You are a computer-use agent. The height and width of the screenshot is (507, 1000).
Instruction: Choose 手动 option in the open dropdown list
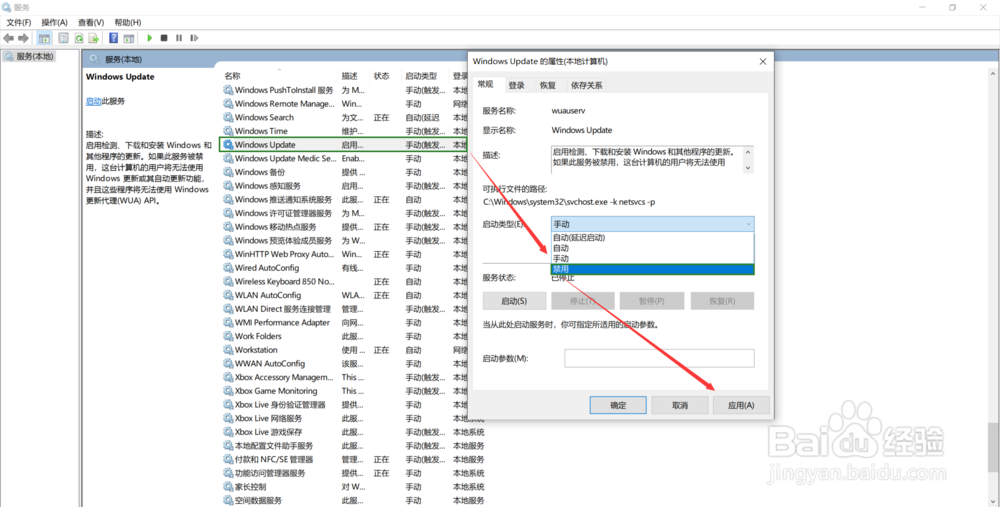tap(652, 259)
